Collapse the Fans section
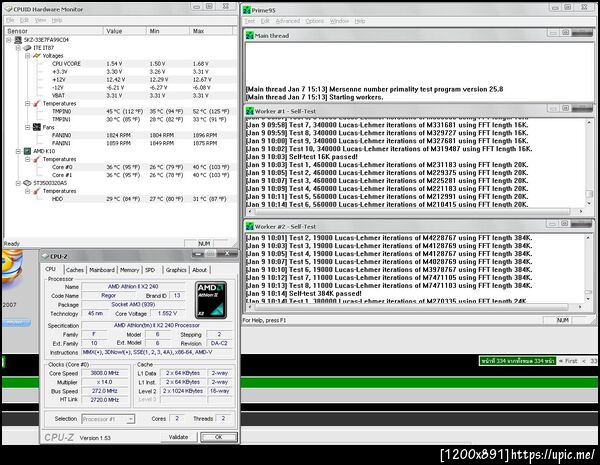This screenshot has width=600, height=465. click(28, 127)
